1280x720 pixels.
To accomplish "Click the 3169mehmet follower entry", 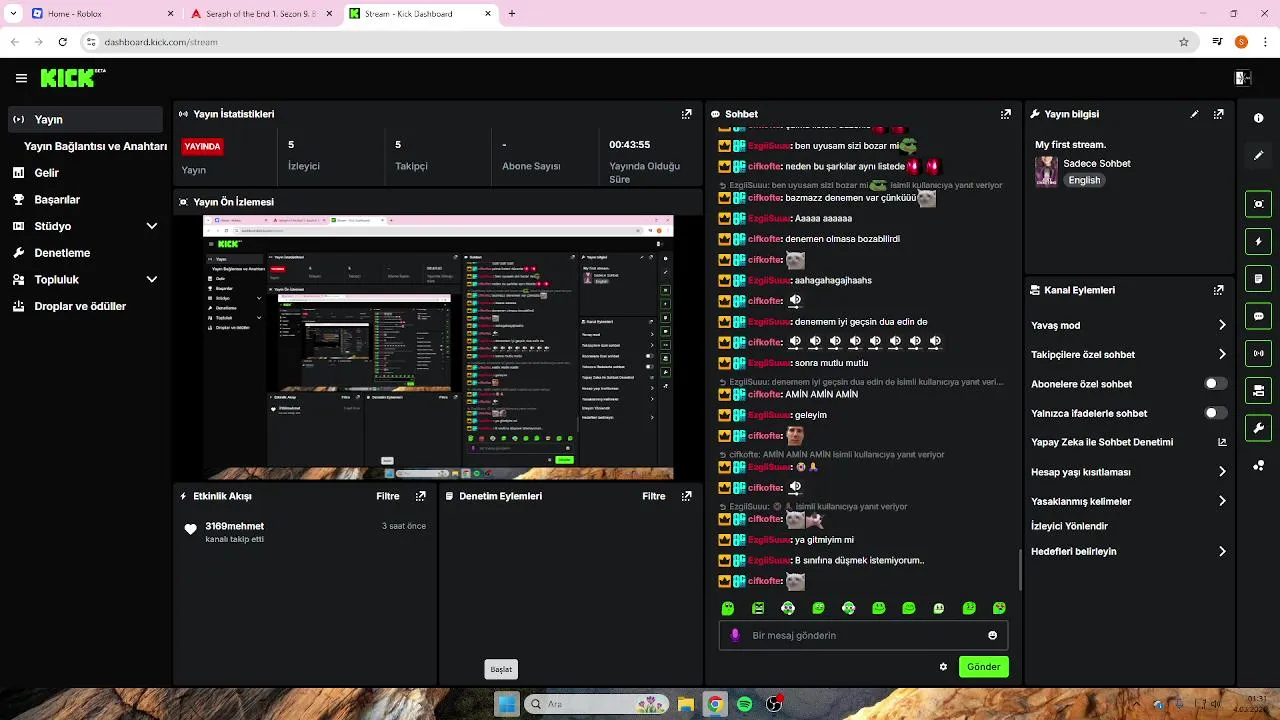I will [x=305, y=532].
